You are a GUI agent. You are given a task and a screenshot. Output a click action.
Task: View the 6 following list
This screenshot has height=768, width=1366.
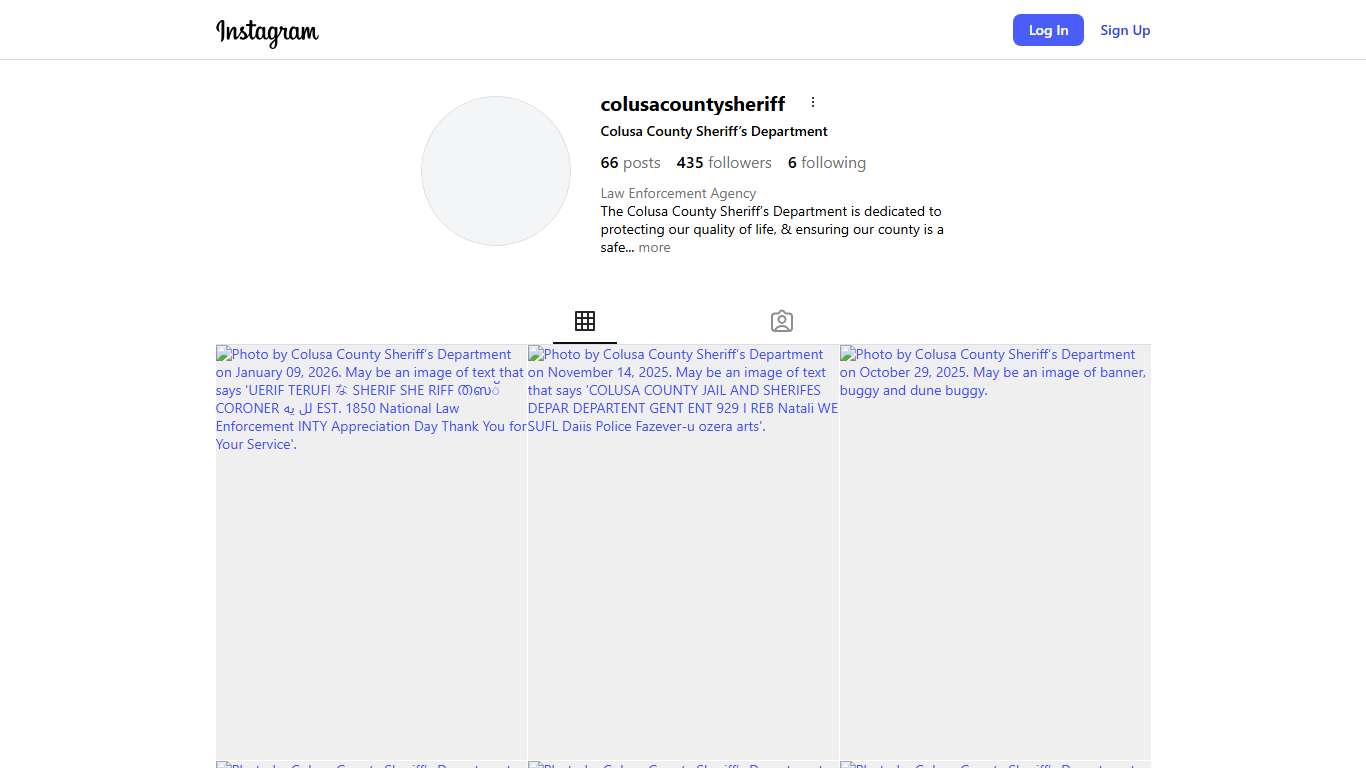coord(826,163)
